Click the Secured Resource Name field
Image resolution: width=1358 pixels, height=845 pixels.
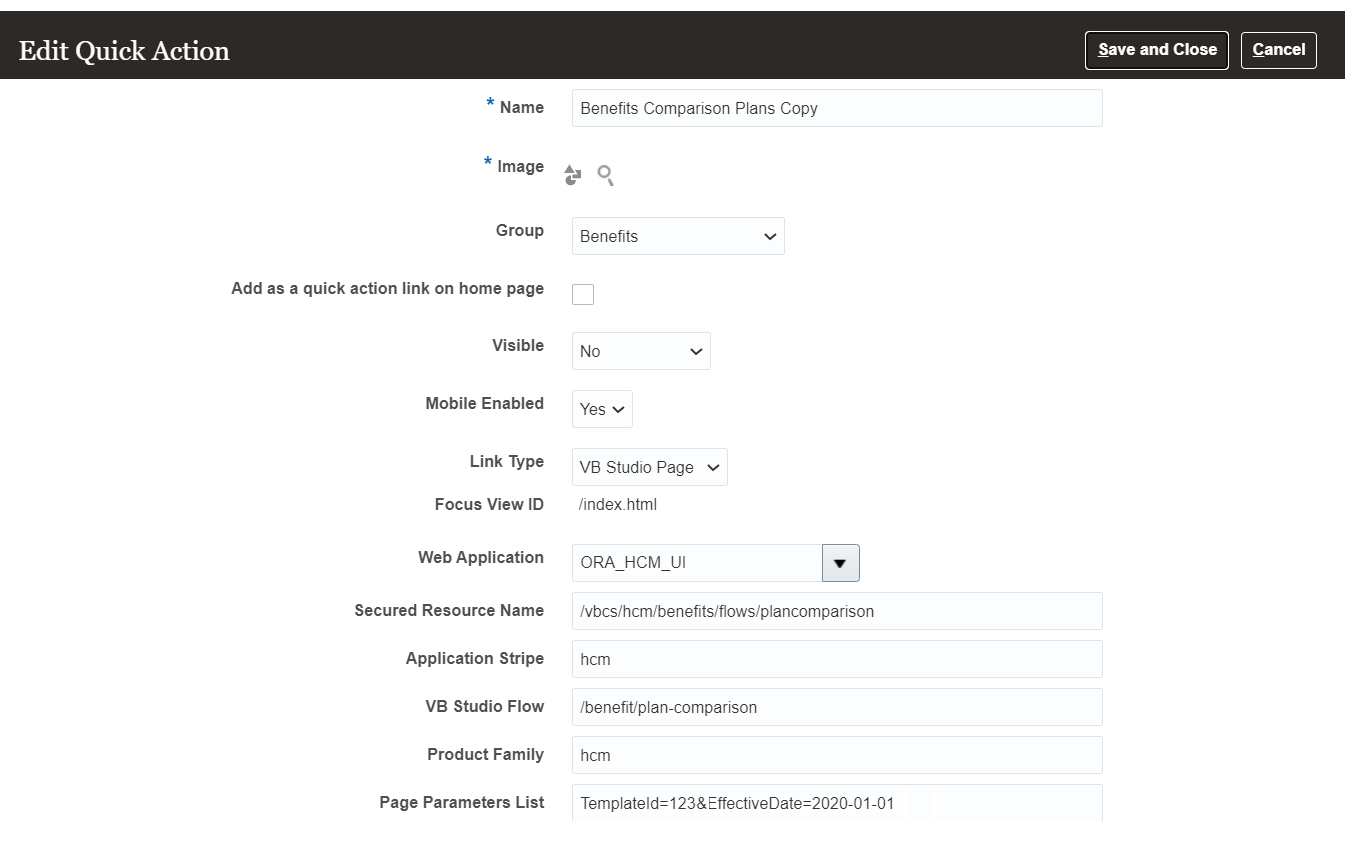tap(837, 612)
